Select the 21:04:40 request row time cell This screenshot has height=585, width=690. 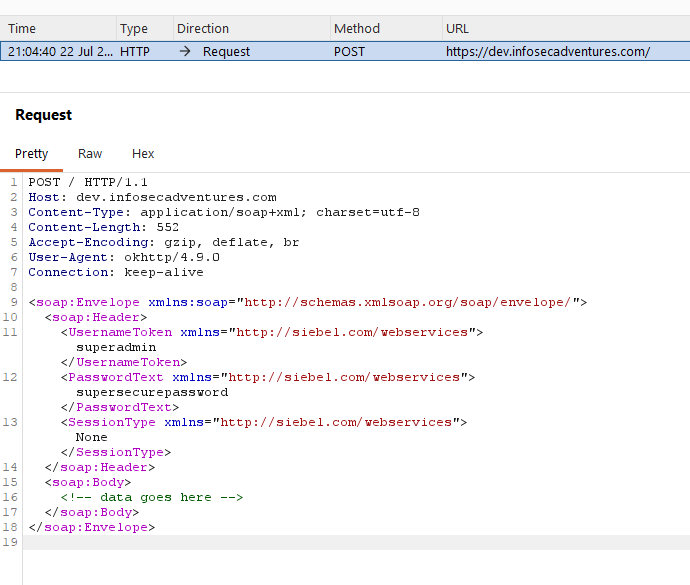pyautogui.click(x=60, y=52)
